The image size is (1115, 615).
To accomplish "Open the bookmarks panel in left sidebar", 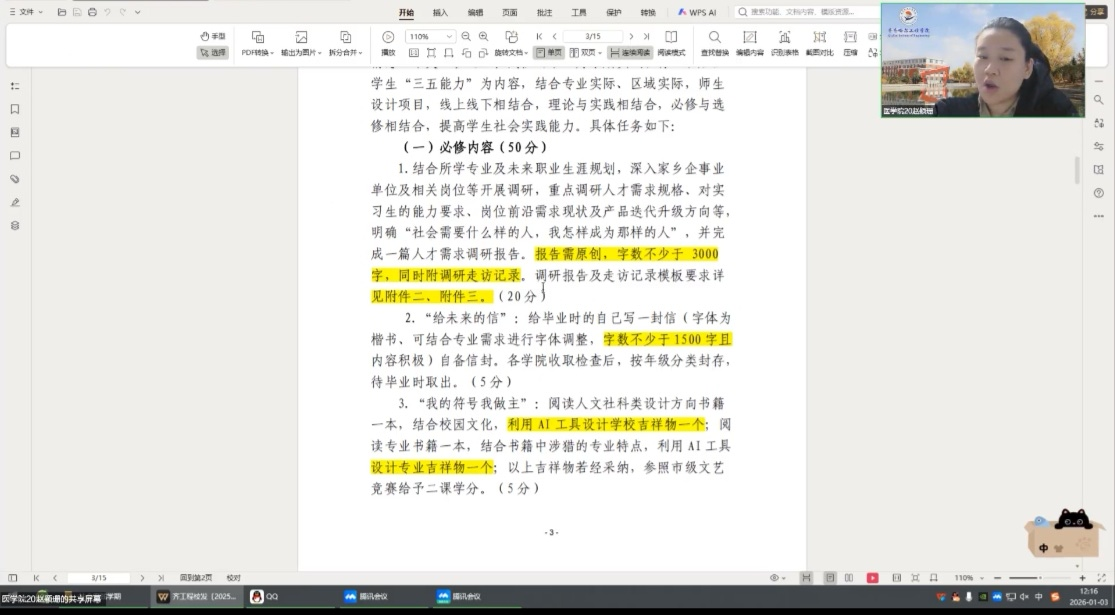I will (x=15, y=109).
